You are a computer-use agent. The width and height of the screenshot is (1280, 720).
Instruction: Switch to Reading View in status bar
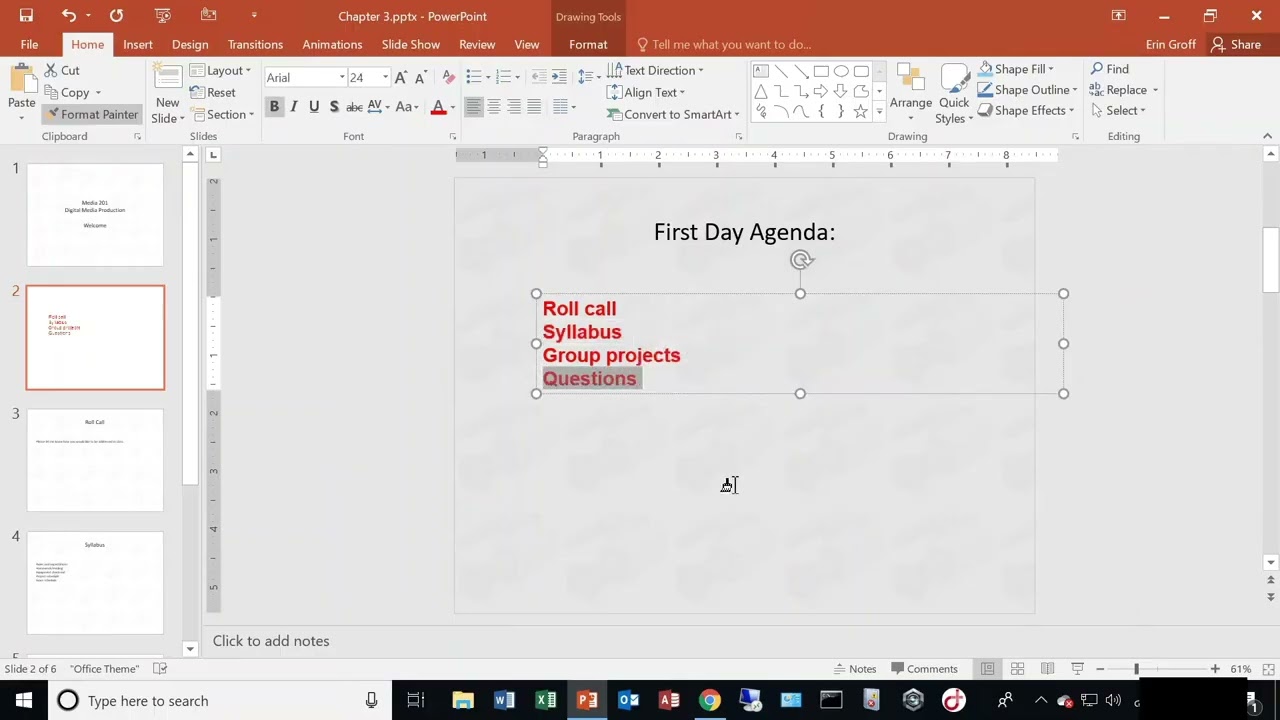(x=1047, y=669)
